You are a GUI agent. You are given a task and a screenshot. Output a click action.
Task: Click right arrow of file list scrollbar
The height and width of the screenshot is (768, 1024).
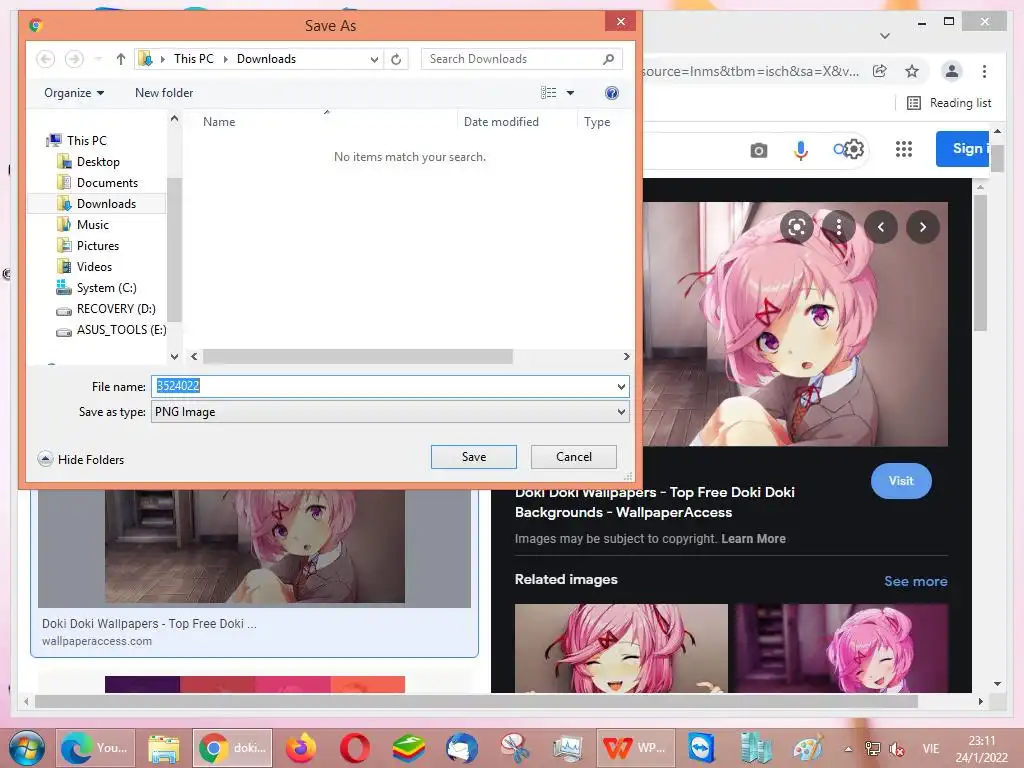[626, 357]
